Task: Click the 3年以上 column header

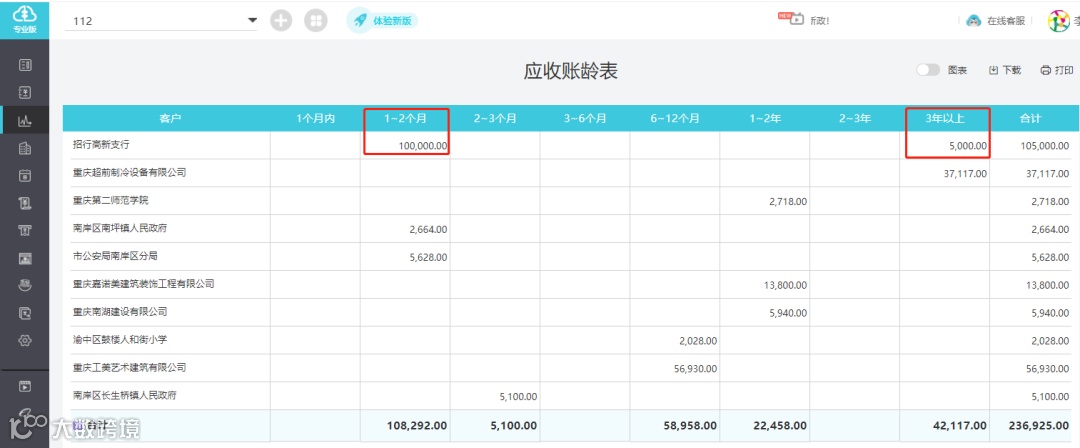Action: (945, 119)
